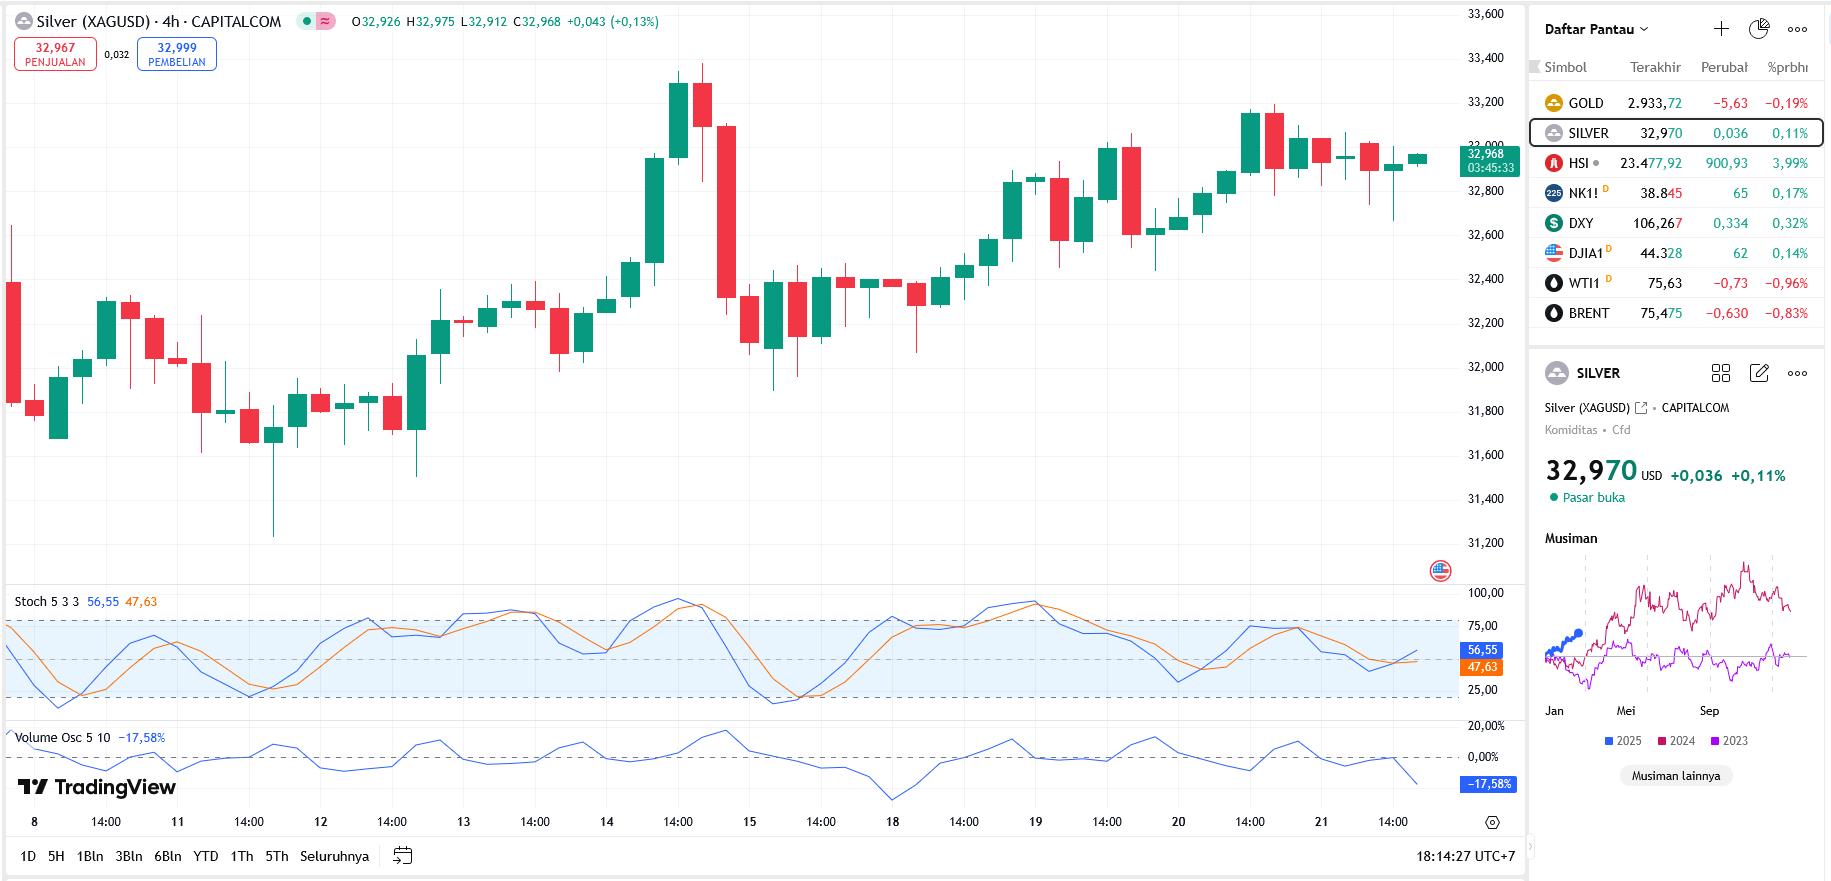Open the three-dot menu in SILVER details panel
Image resolution: width=1831 pixels, height=881 pixels.
tap(1797, 373)
